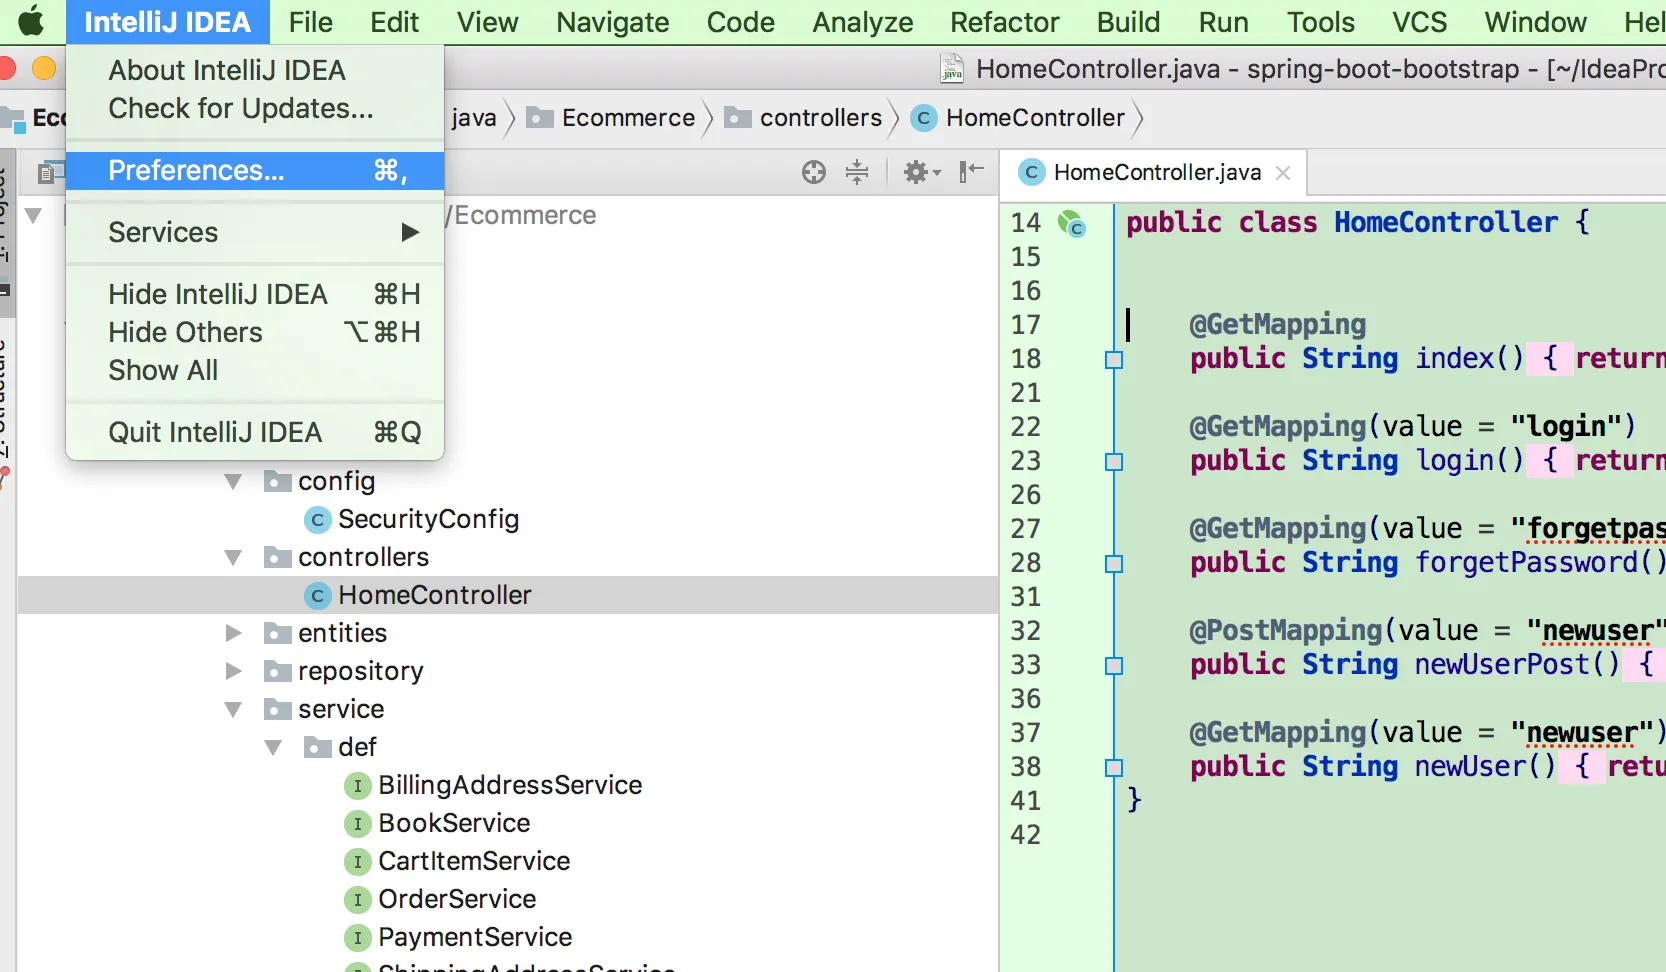This screenshot has height=972, width=1666.
Task: Choose Hide IntelliJ IDEA
Action: 255,294
